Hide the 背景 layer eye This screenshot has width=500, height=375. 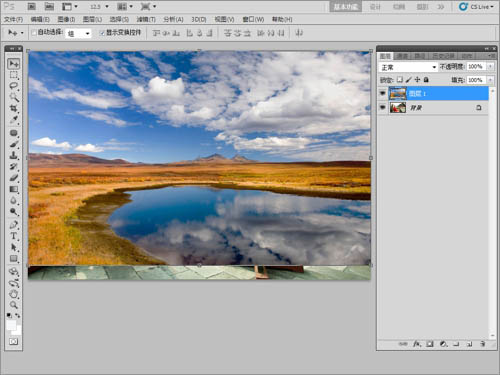coord(383,107)
